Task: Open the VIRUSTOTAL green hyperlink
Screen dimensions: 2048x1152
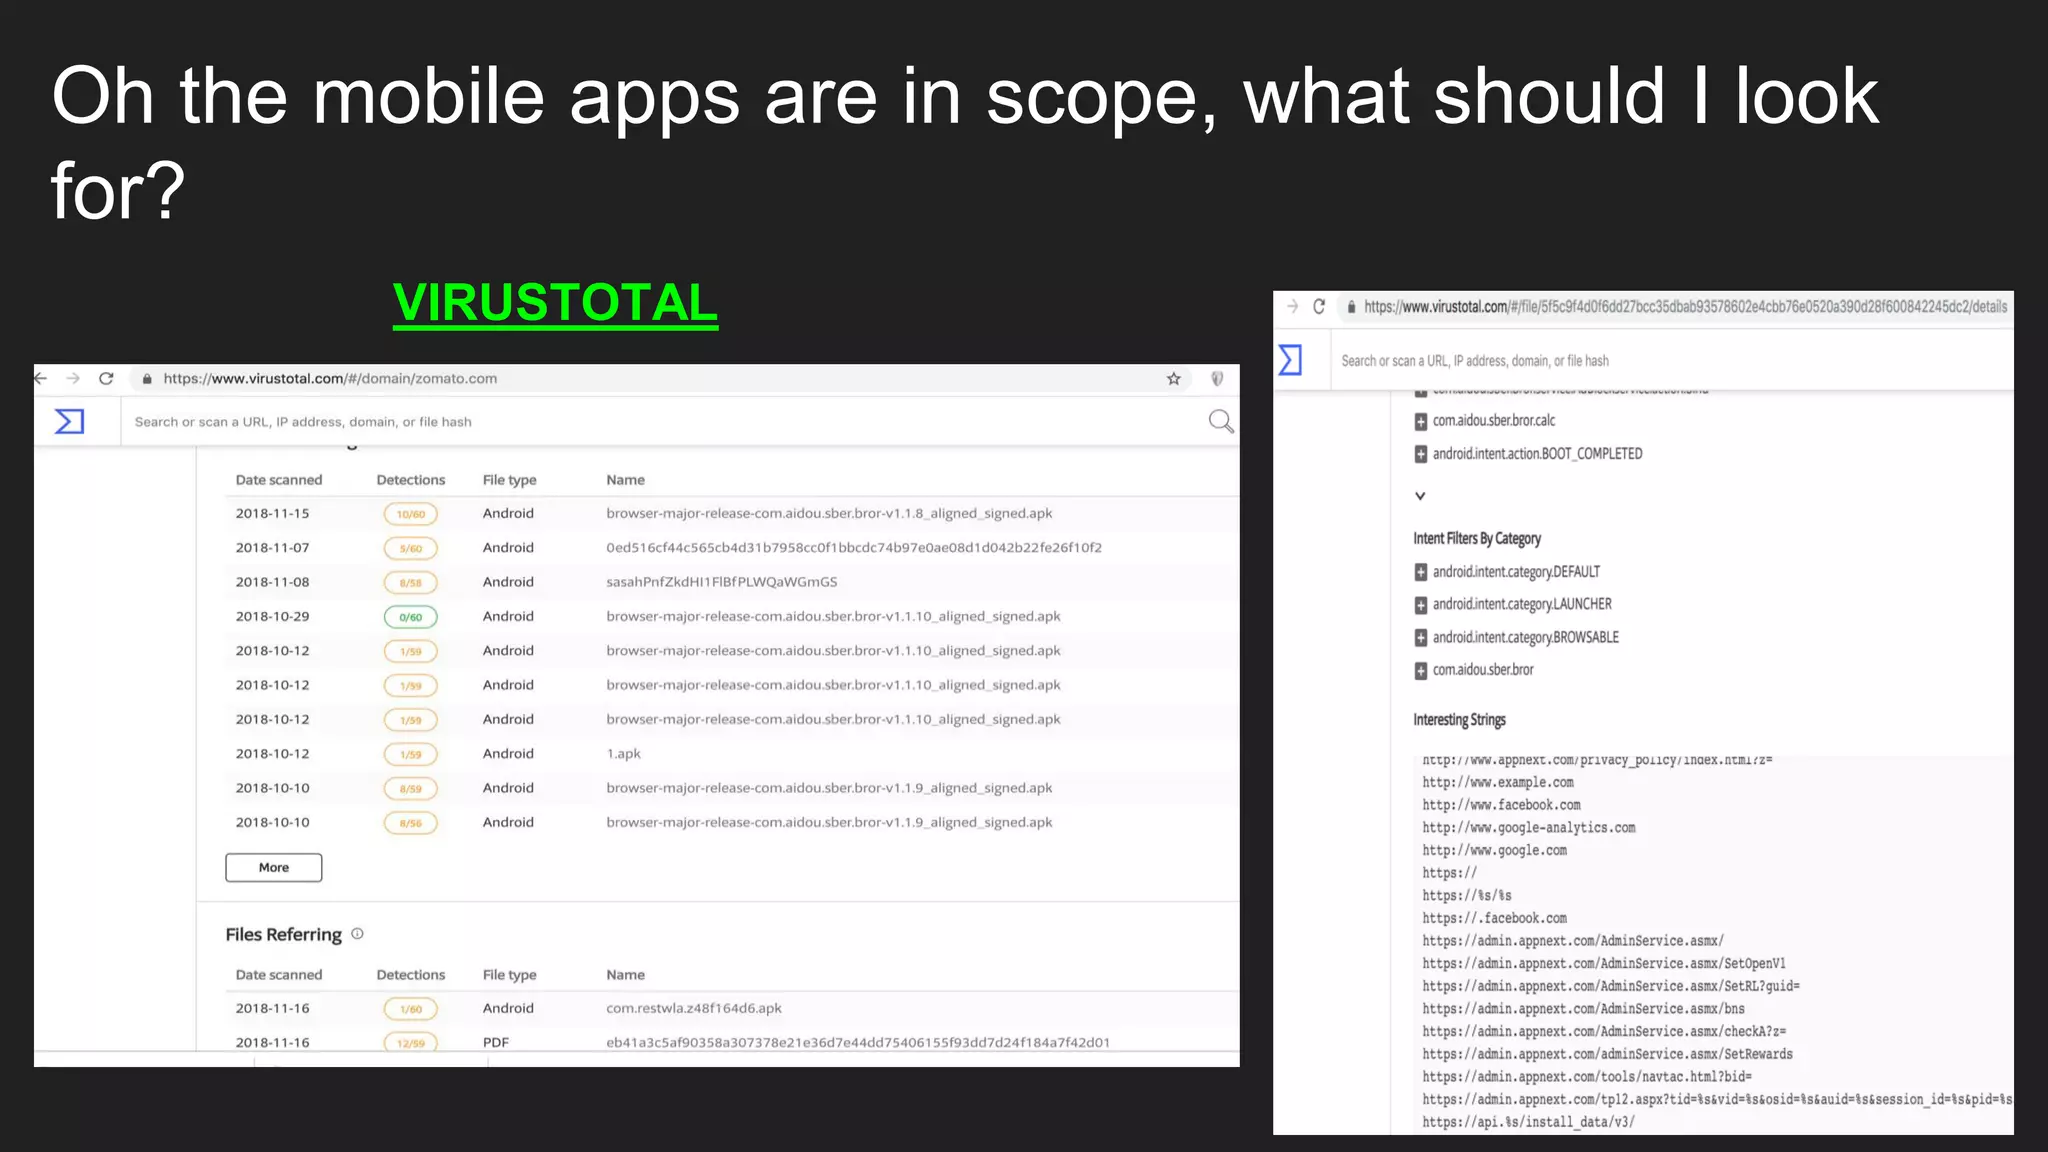Action: 555,303
